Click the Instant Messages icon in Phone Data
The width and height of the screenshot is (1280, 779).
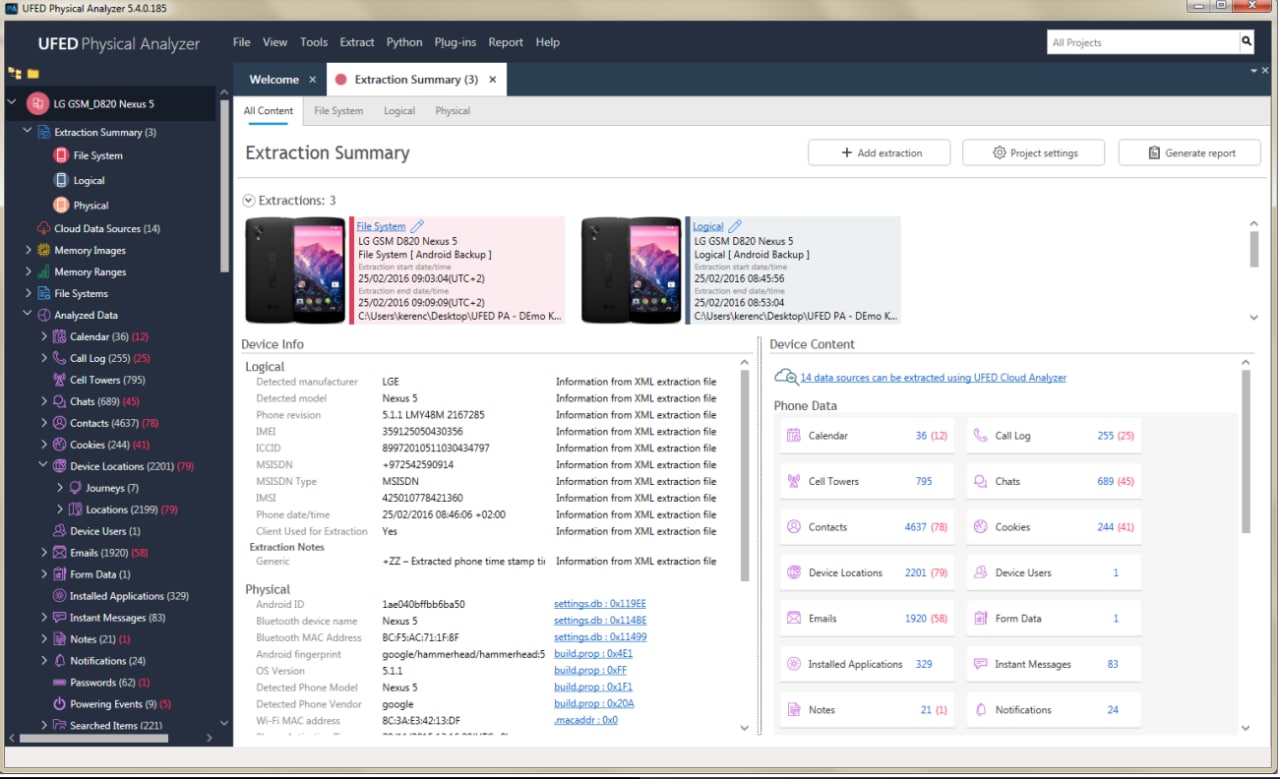[980, 664]
